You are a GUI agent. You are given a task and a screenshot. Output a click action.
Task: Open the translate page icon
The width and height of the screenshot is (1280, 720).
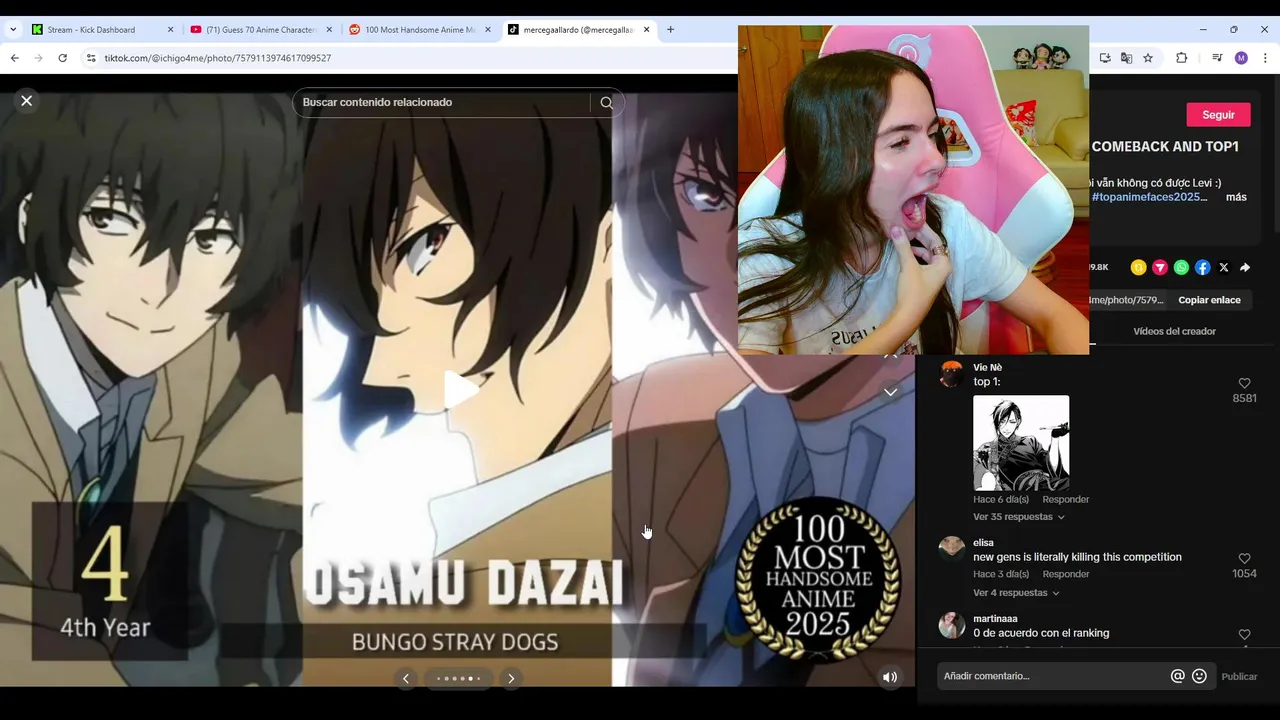coord(1126,58)
